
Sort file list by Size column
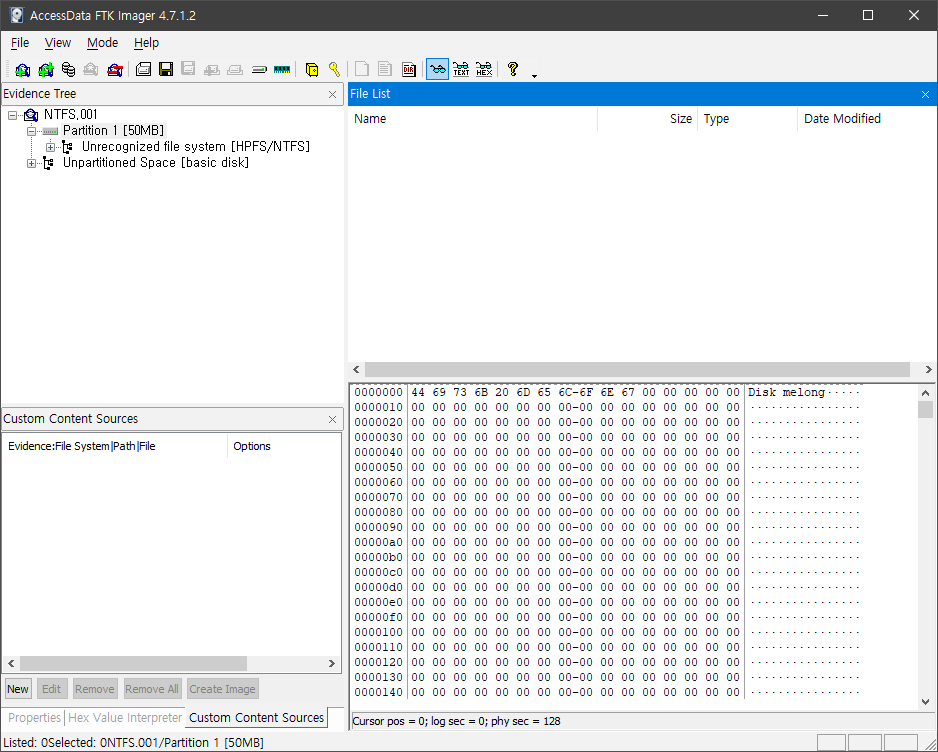[x=648, y=118]
